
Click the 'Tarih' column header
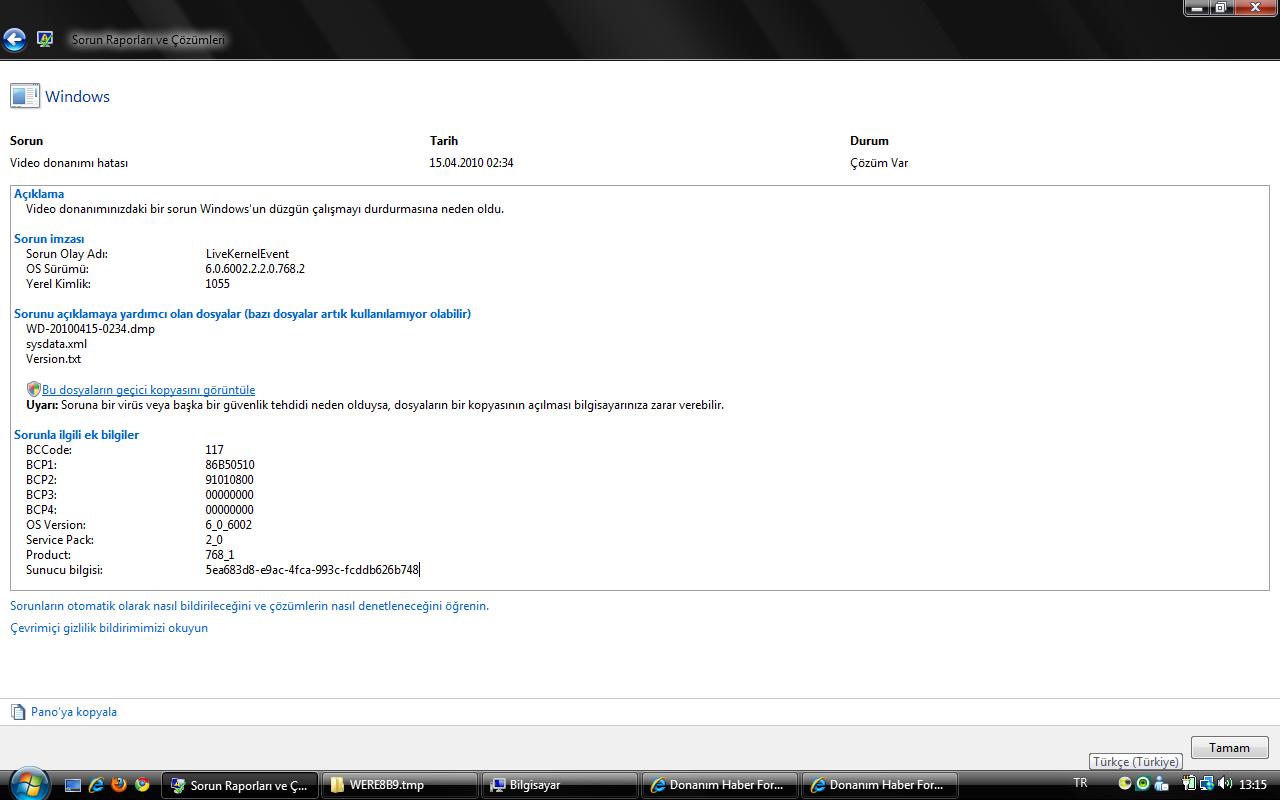tap(444, 141)
